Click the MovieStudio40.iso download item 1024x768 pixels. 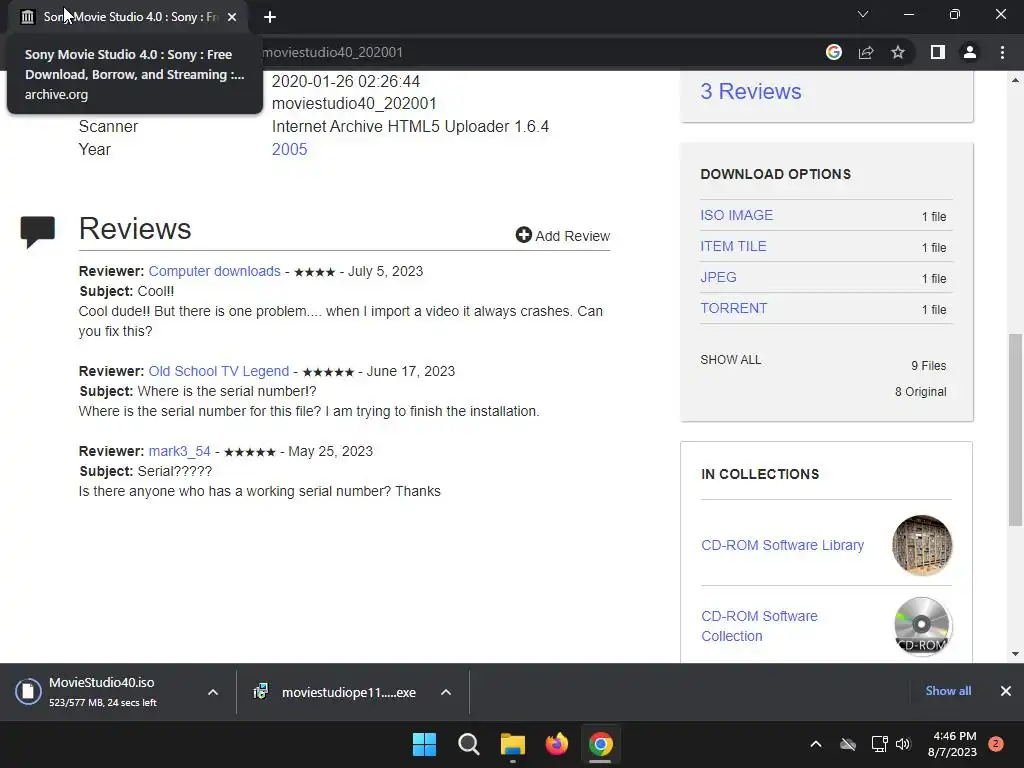click(101, 692)
